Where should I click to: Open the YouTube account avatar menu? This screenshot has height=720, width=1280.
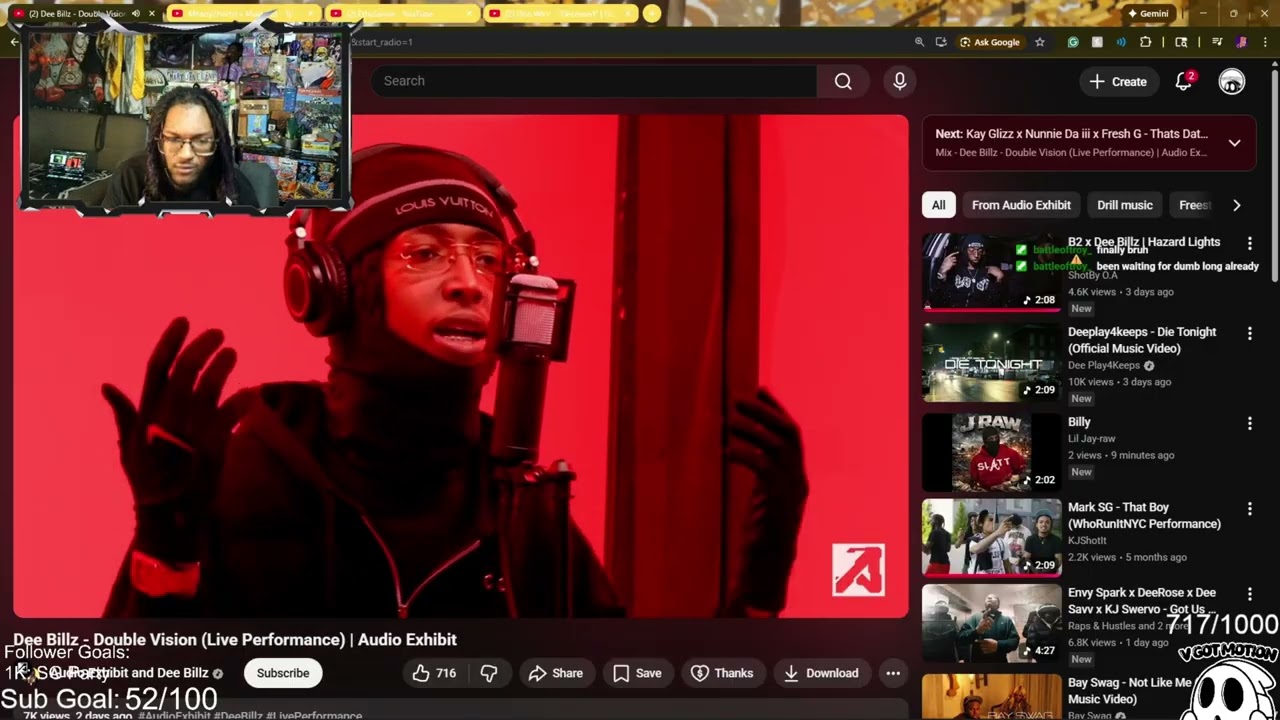pyautogui.click(x=1232, y=82)
